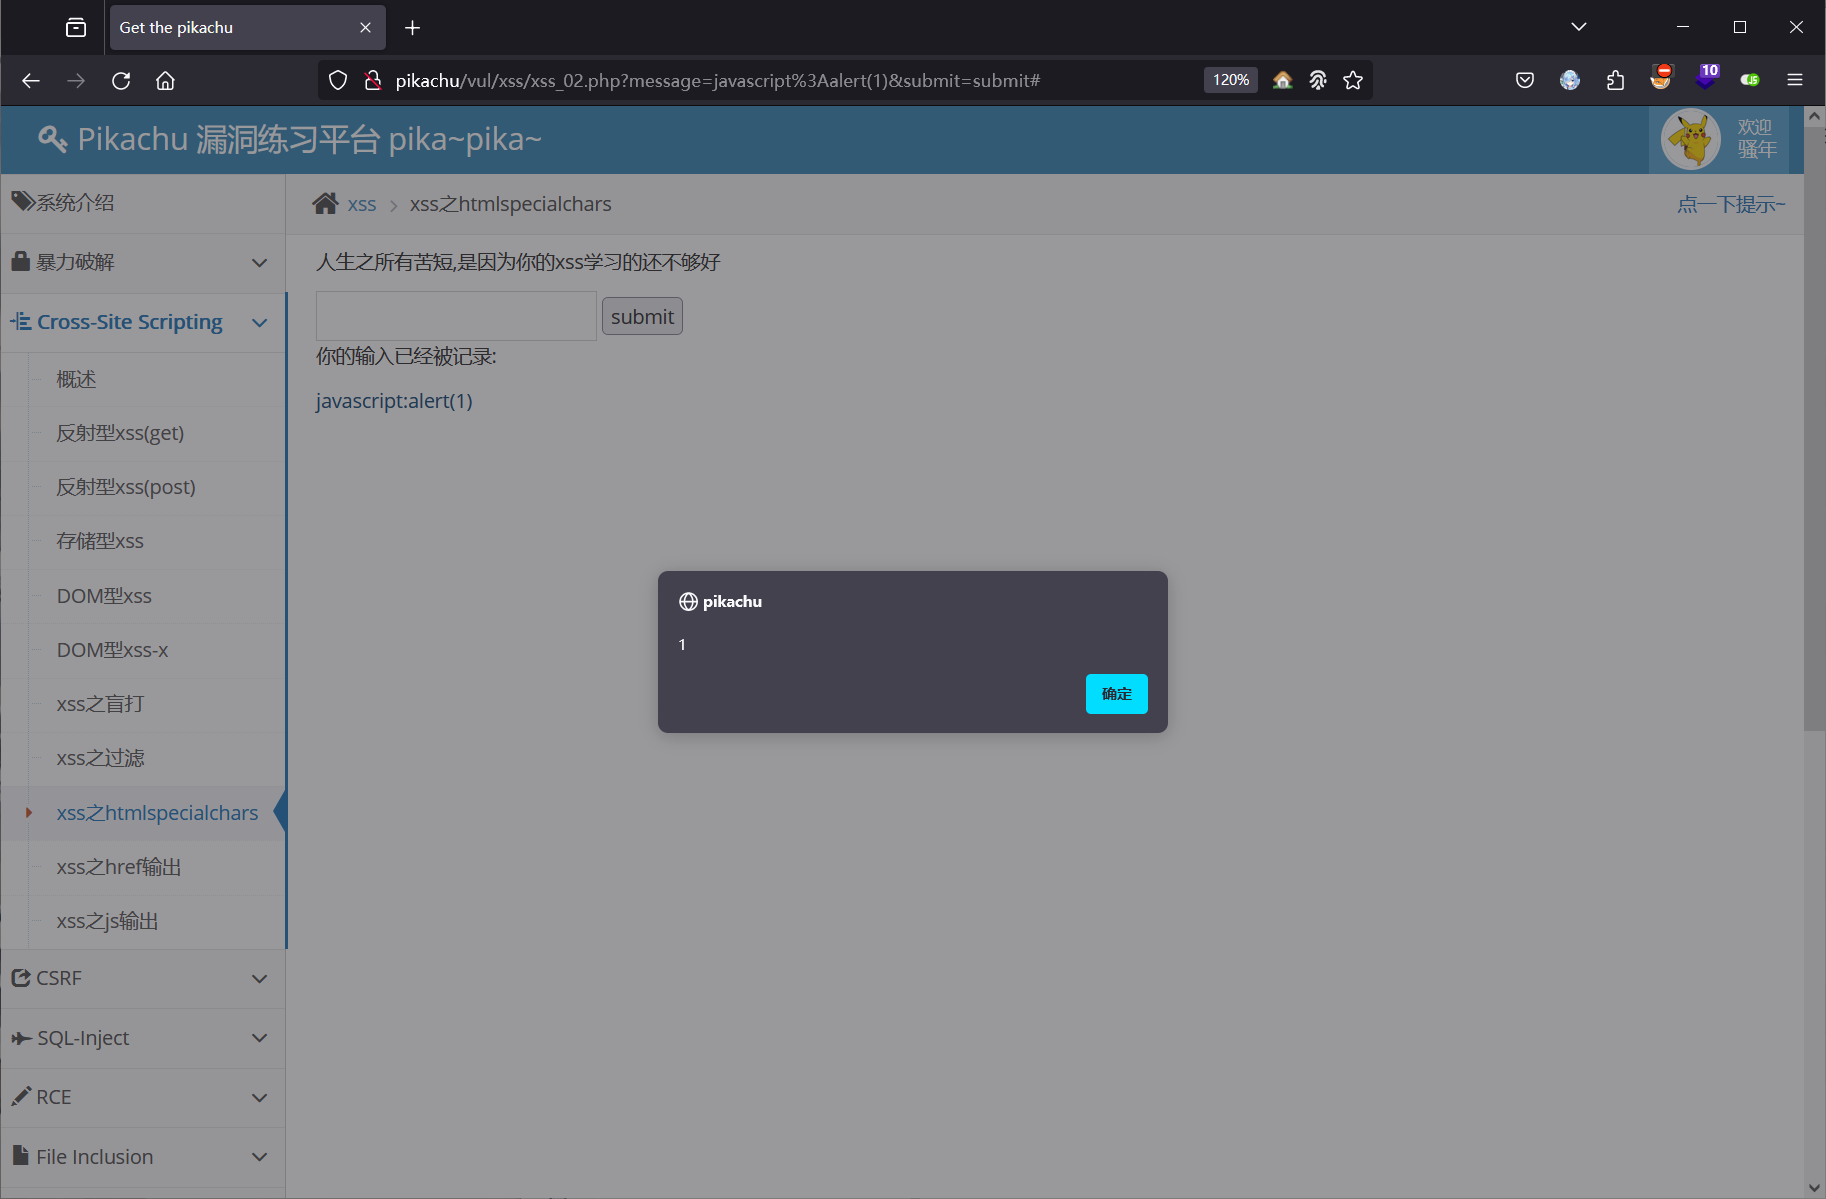Viewport: 1826px width, 1199px height.
Task: Close the 'Get the pikachu' tab
Action: click(365, 28)
